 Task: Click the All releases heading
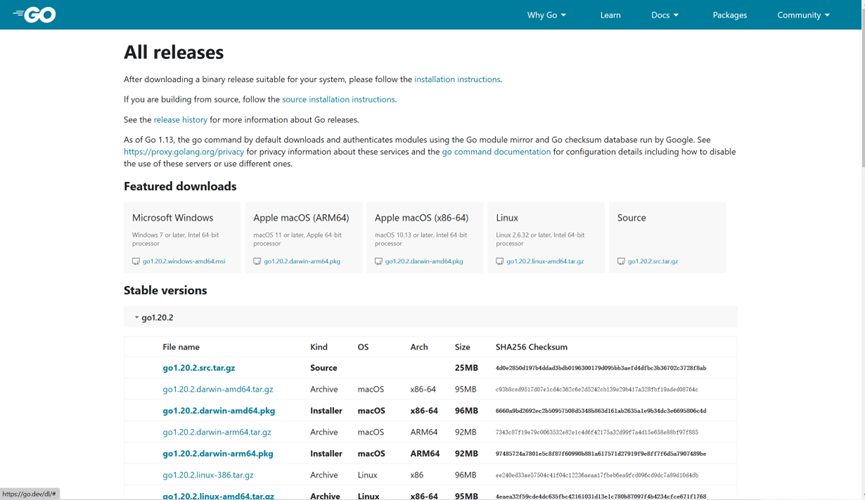(x=174, y=52)
